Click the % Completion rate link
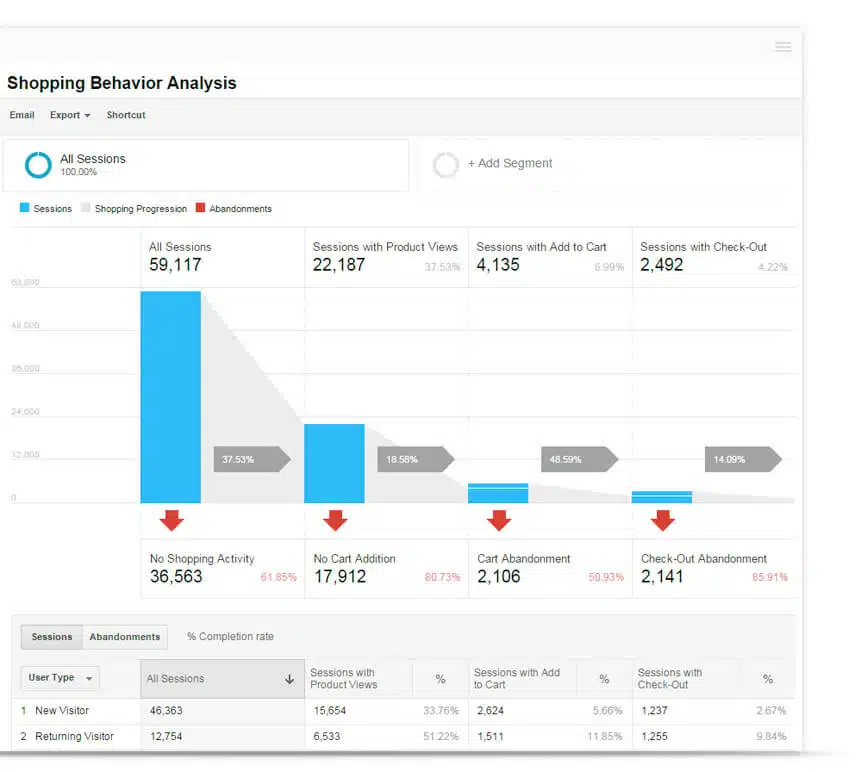 230,637
